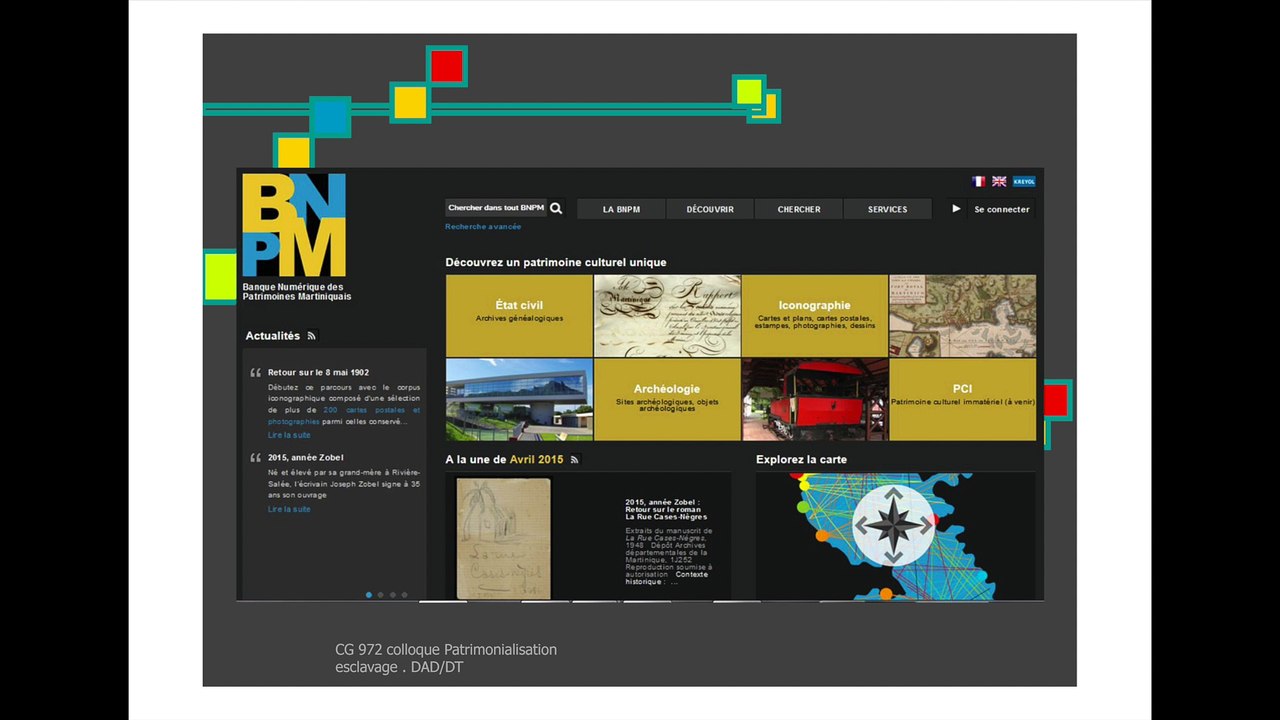Screen dimensions: 1280x720
Task: Select the Kreyol language icon
Action: tap(1024, 181)
